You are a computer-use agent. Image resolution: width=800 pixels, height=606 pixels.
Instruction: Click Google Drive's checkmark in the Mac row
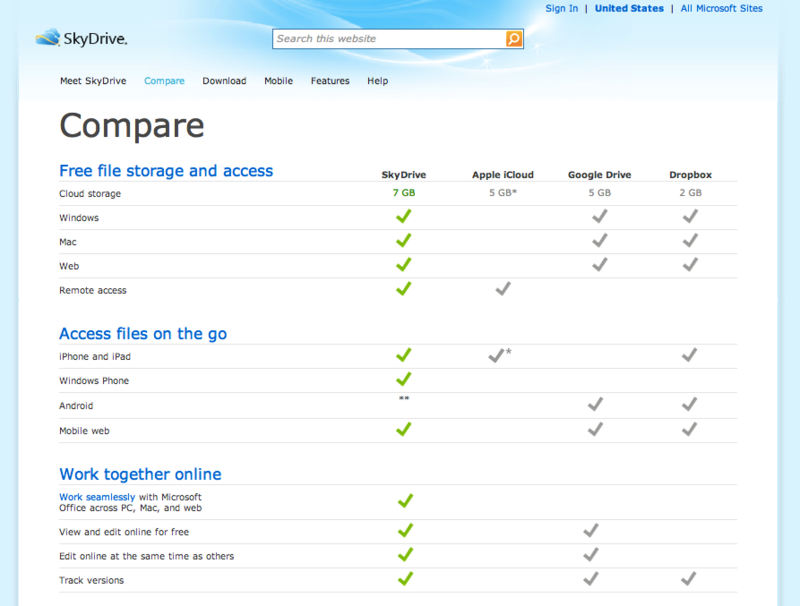point(599,240)
